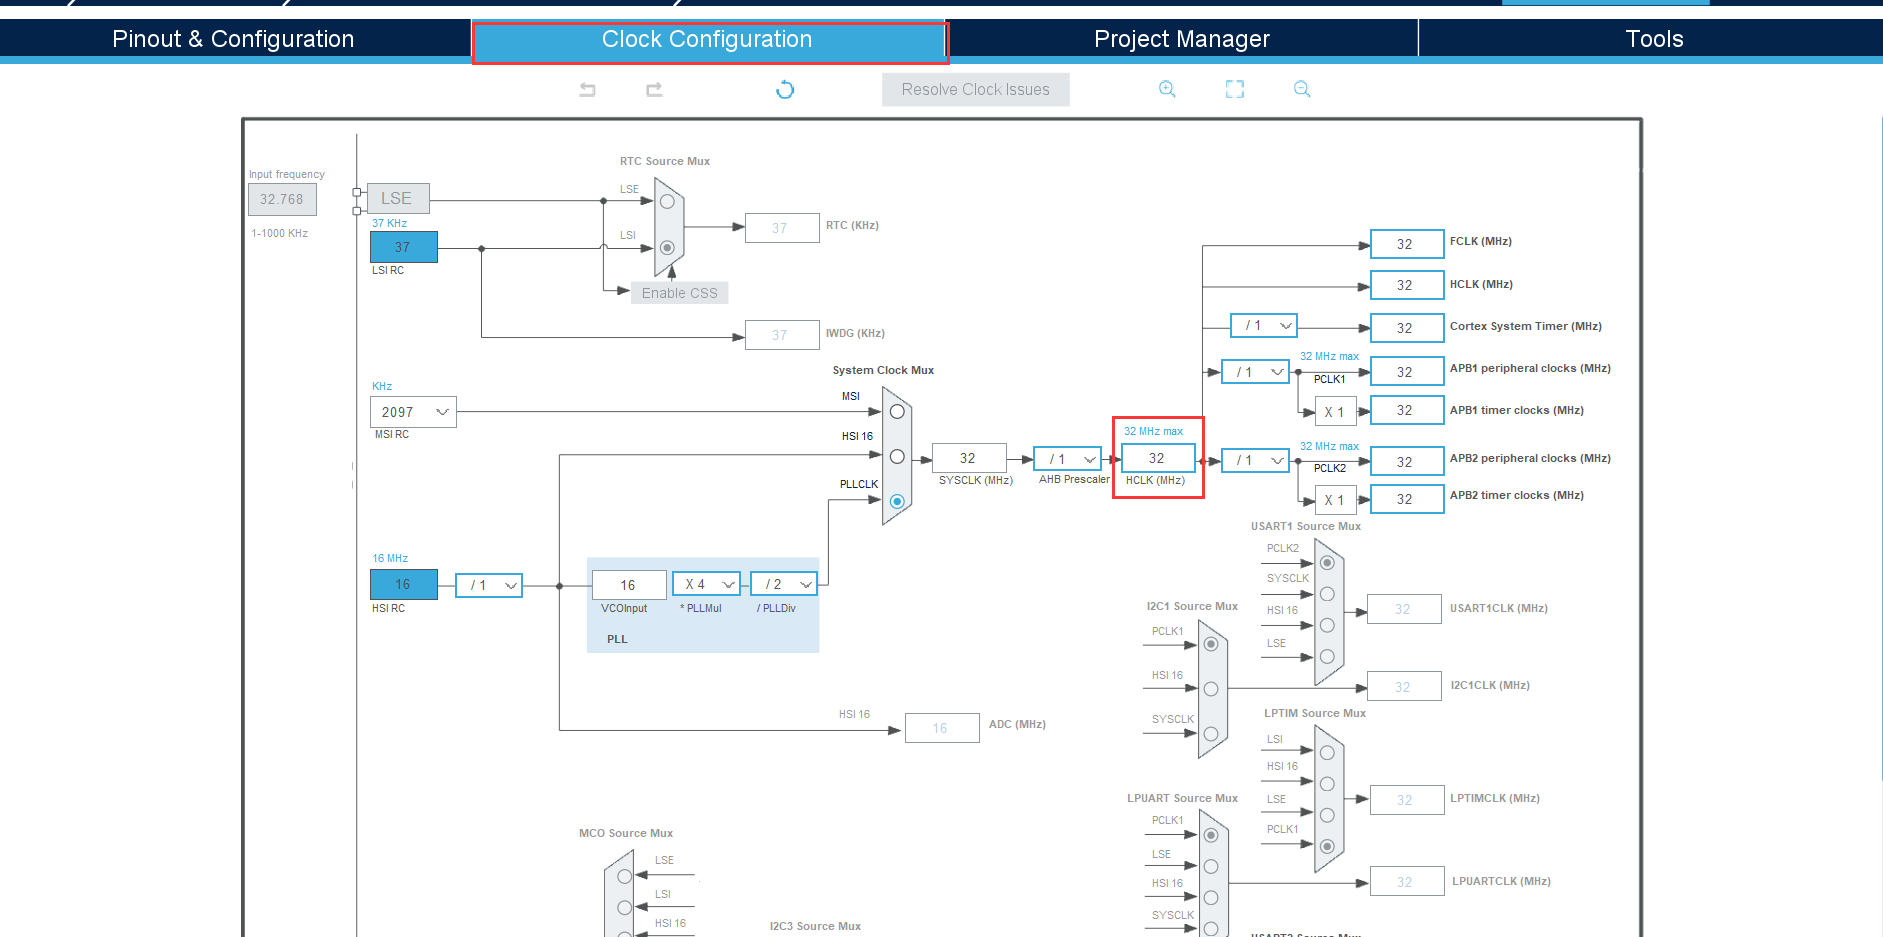This screenshot has height=937, width=1883.
Task: Open the Cortex System Timer divider dropdown
Action: (1264, 325)
